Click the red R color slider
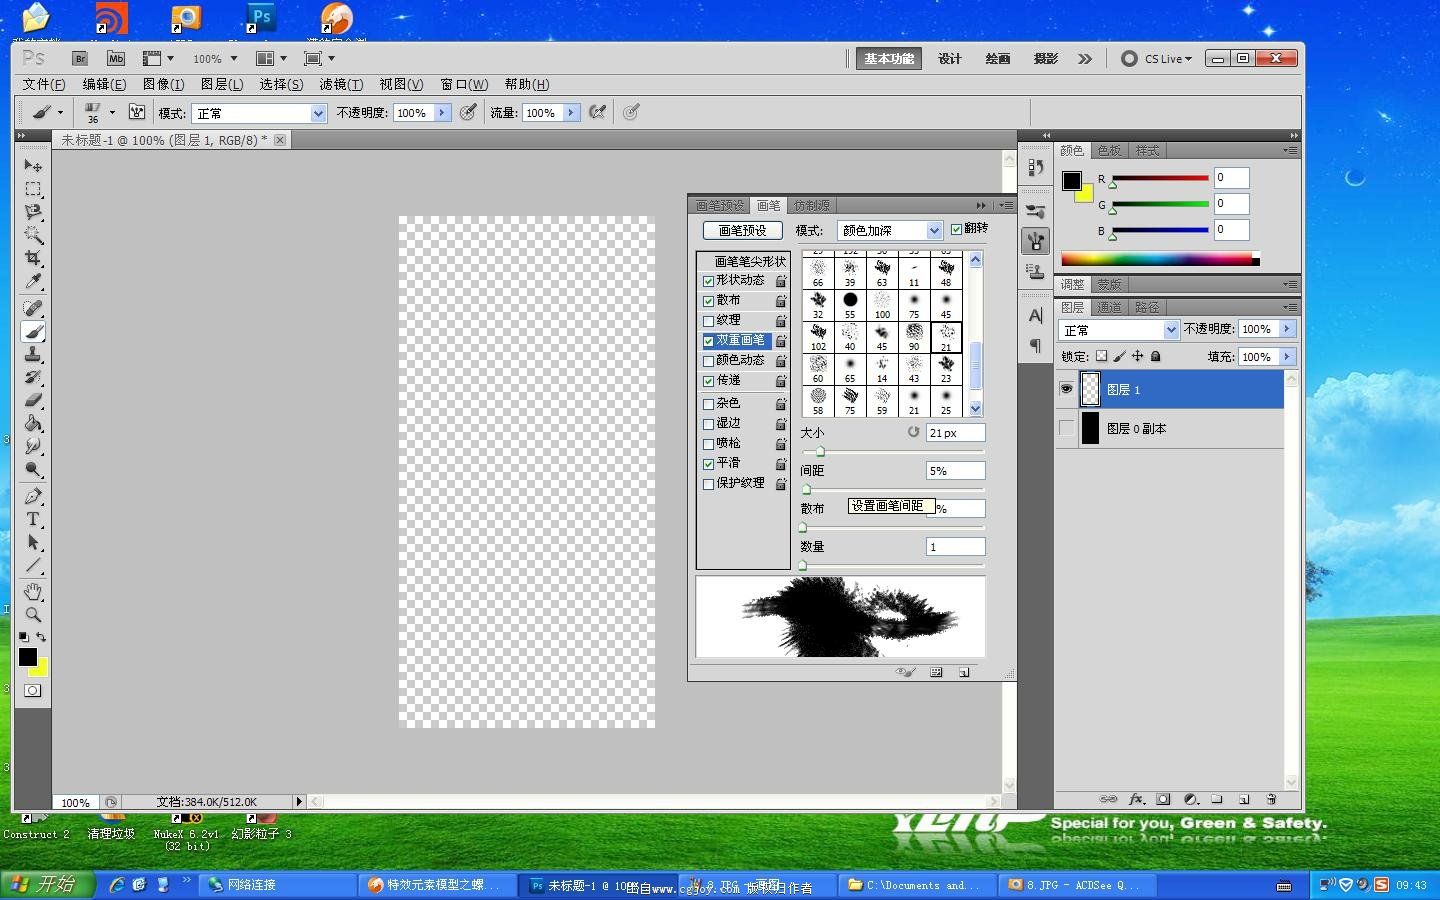This screenshot has height=900, width=1440. (x=1160, y=178)
